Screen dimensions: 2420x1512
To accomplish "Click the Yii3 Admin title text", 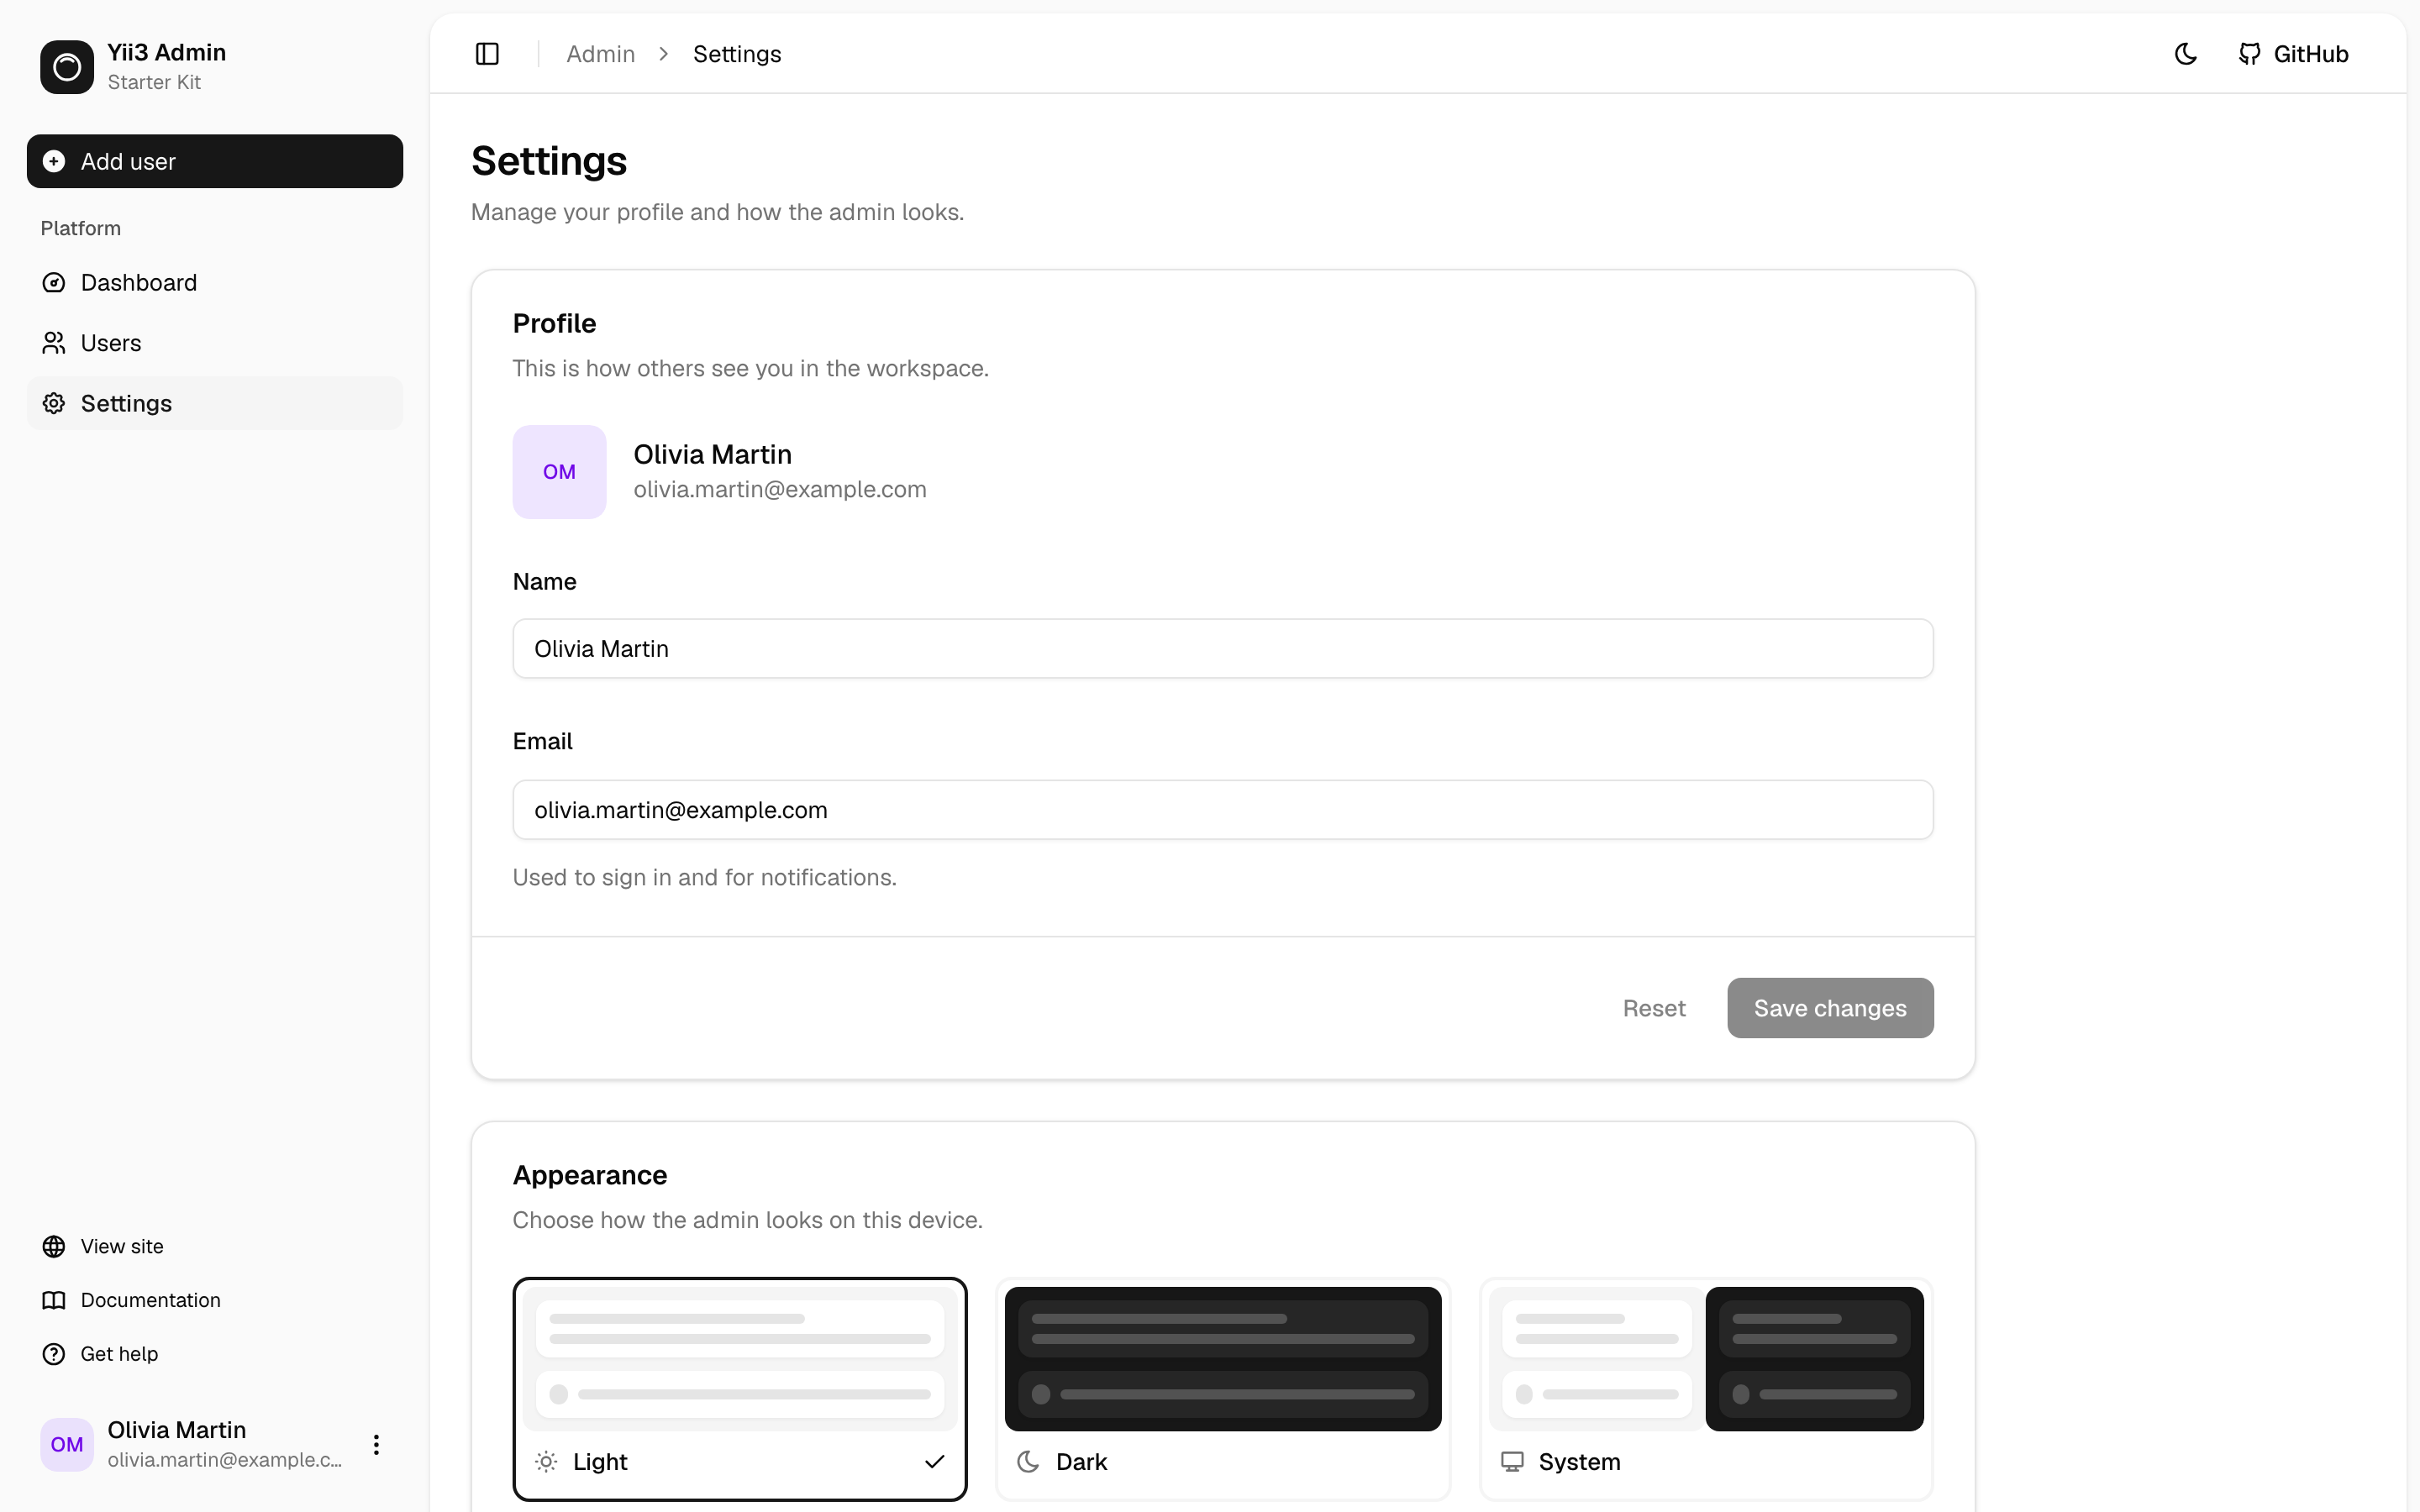I will click(x=167, y=52).
